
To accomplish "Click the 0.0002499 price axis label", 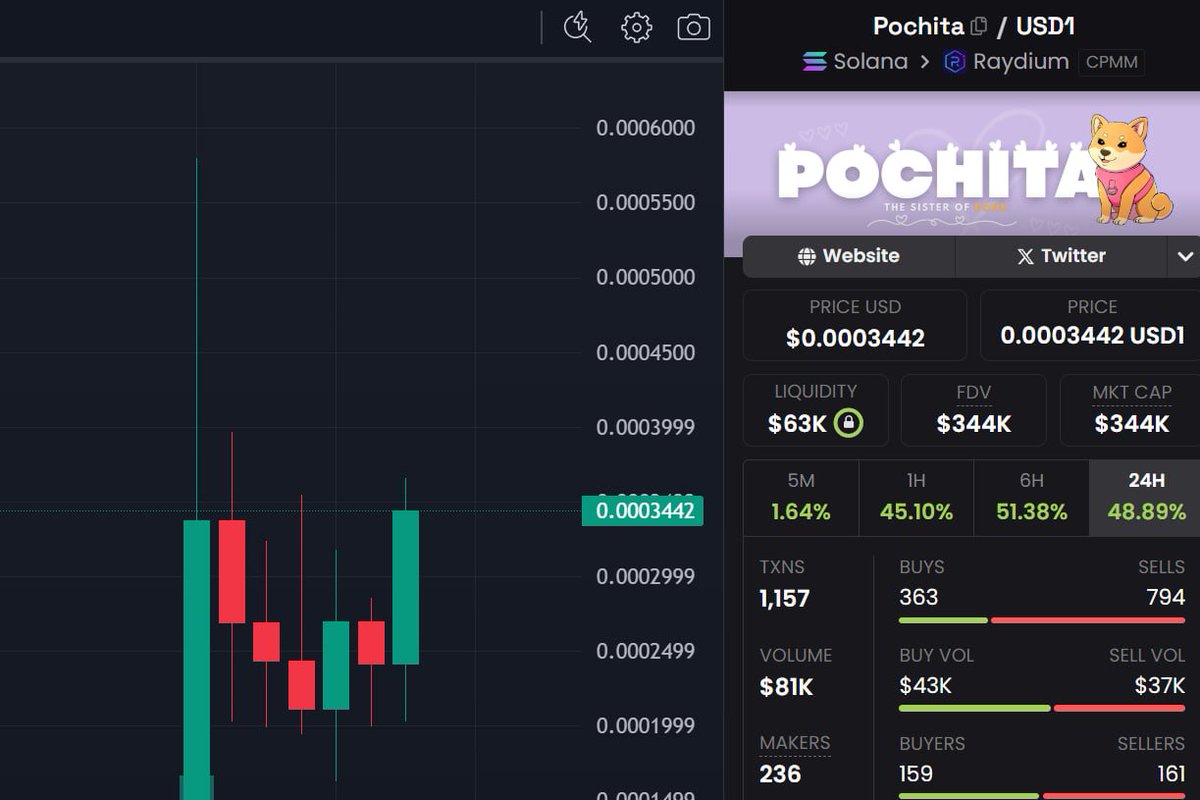I will click(645, 651).
